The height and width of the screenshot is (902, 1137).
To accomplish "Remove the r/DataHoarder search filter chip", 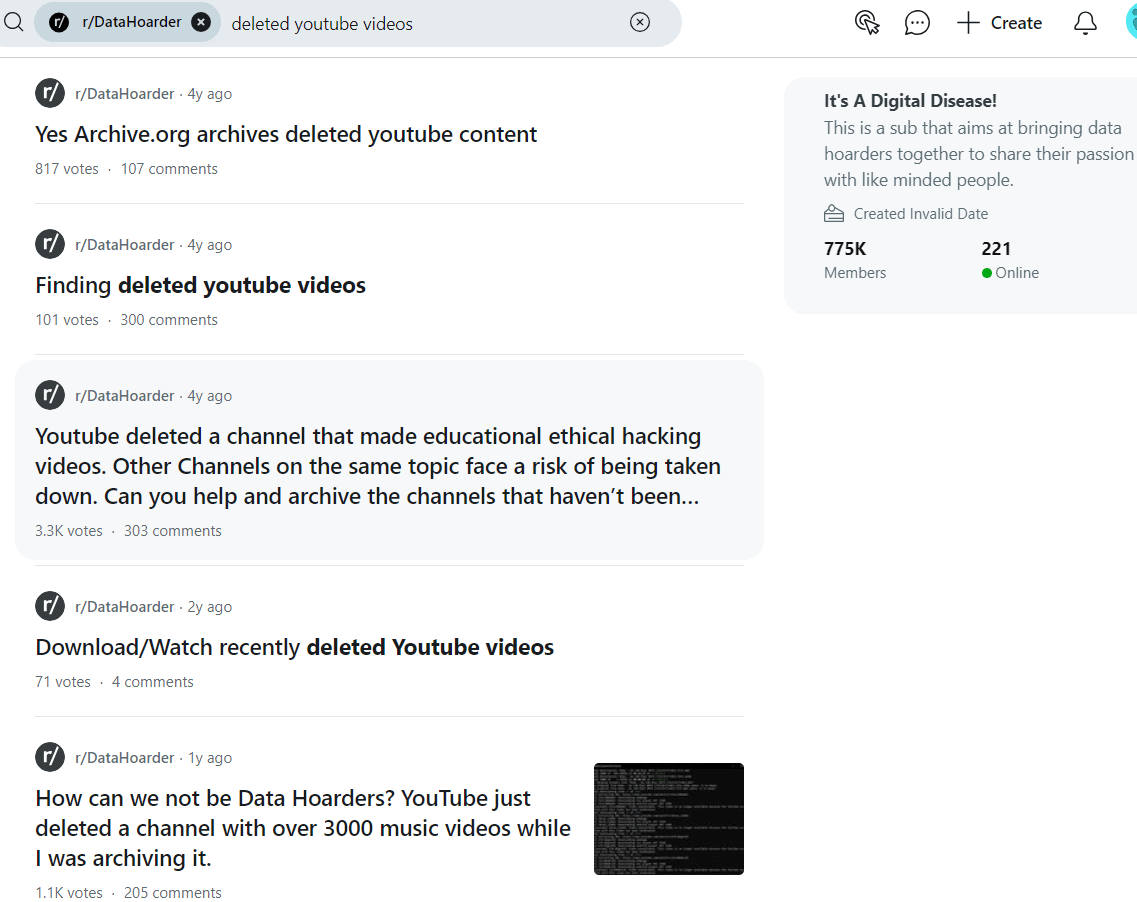I will (201, 22).
